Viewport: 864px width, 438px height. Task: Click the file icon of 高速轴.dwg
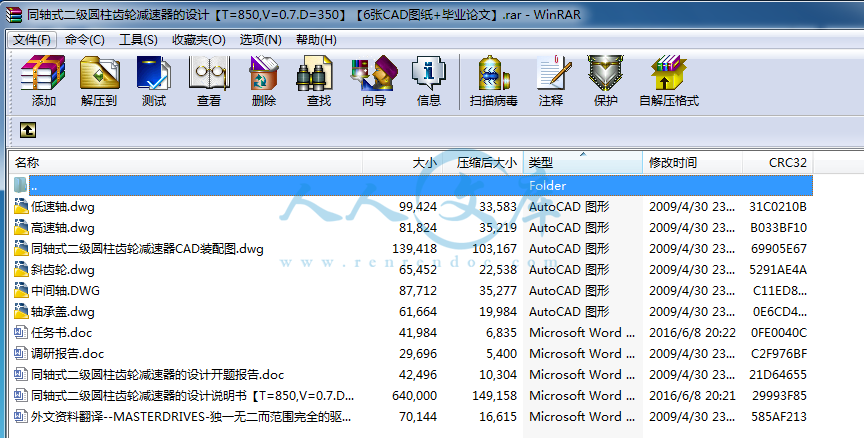point(21,228)
